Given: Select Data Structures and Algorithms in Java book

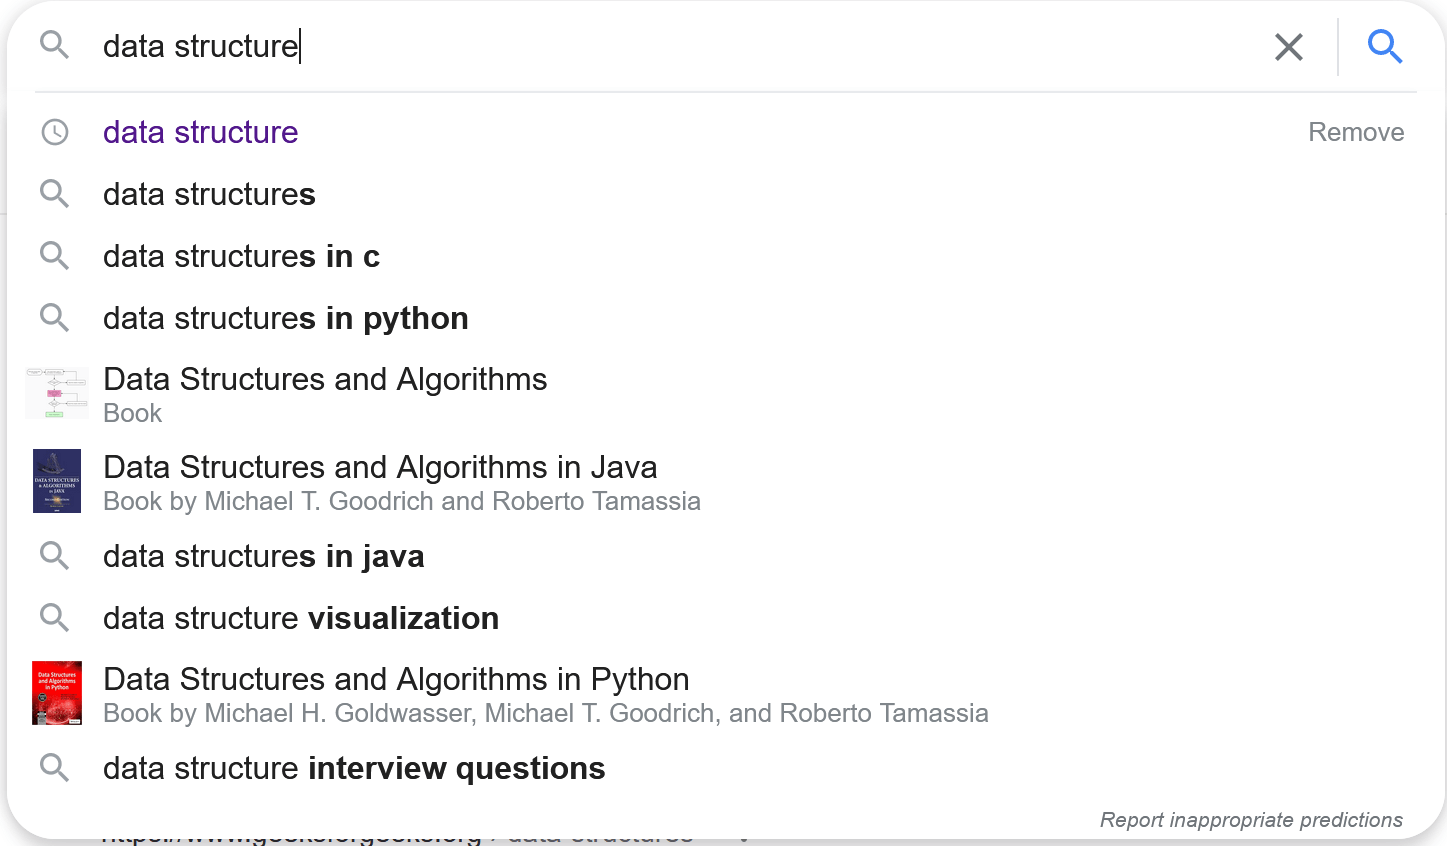Looking at the screenshot, I should coord(380,468).
